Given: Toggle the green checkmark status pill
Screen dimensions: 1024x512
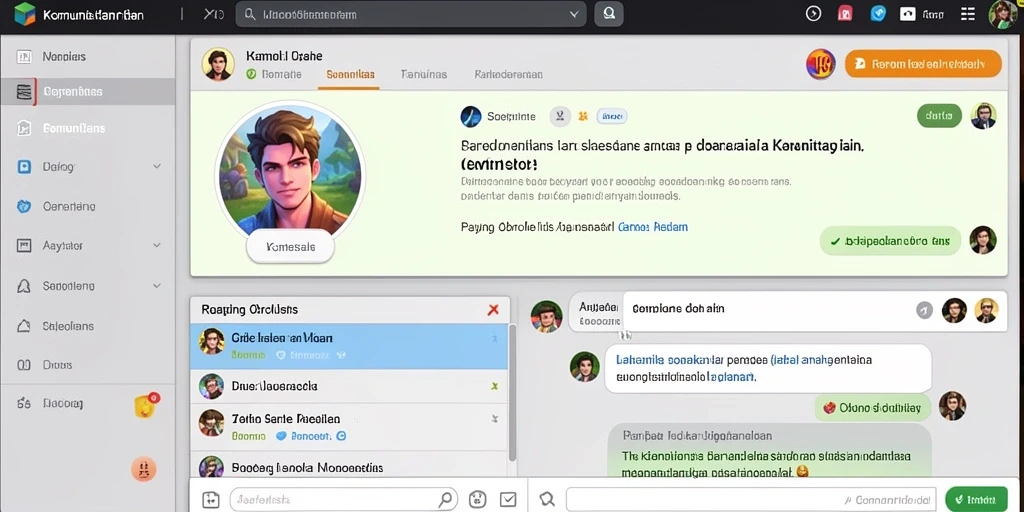Looking at the screenshot, I should [x=889, y=241].
